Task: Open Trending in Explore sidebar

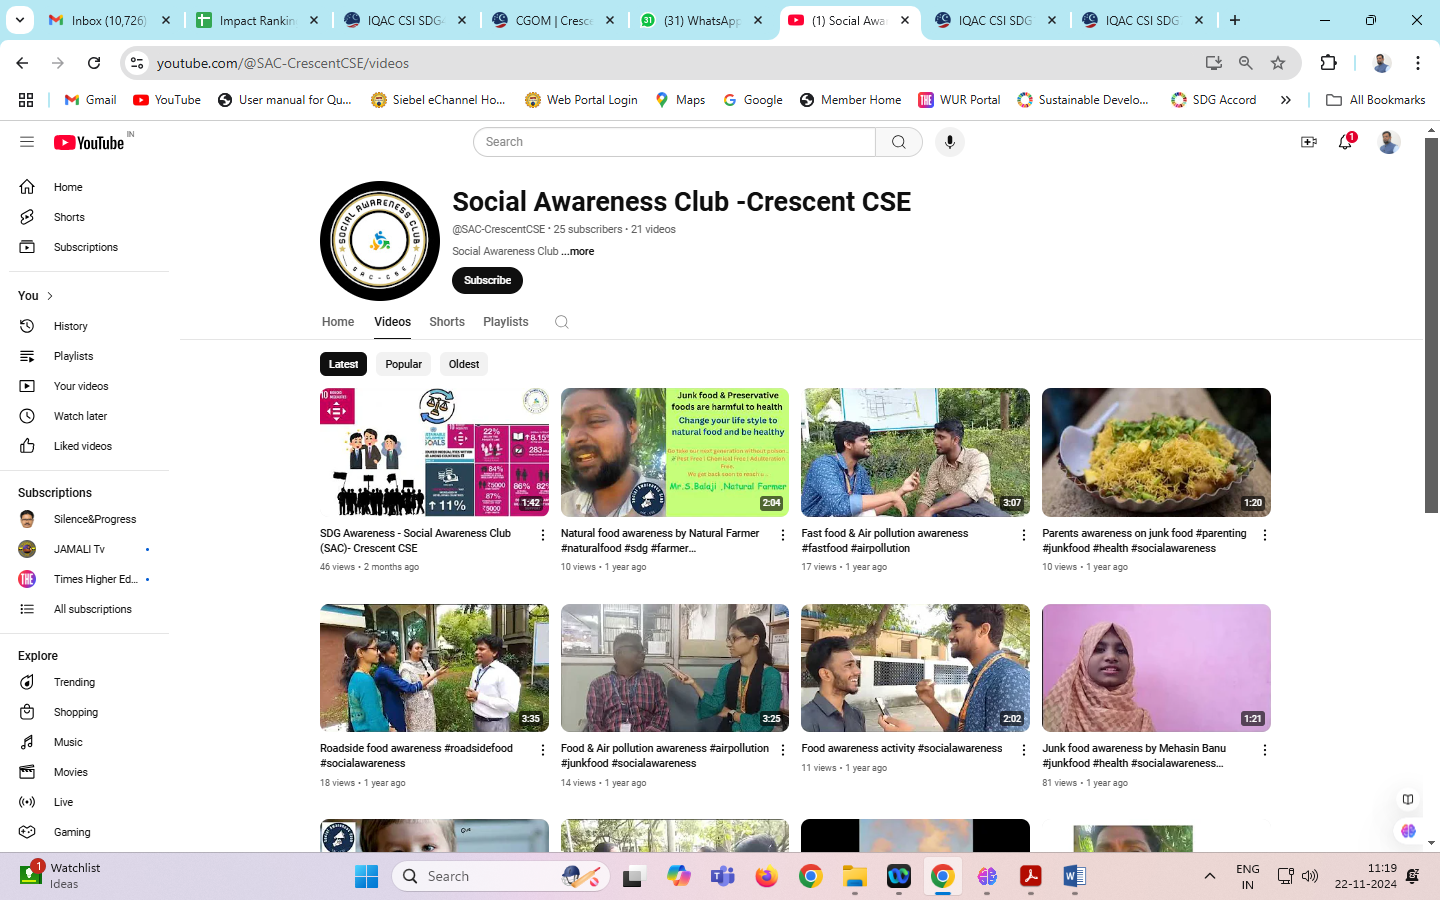Action: (x=74, y=682)
